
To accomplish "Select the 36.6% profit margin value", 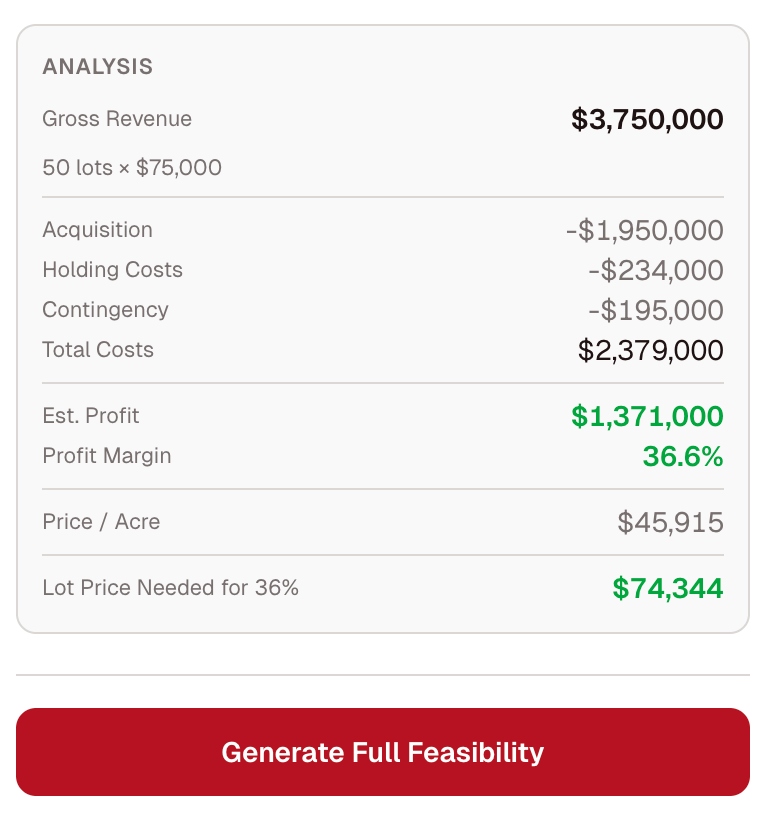I will tap(682, 457).
